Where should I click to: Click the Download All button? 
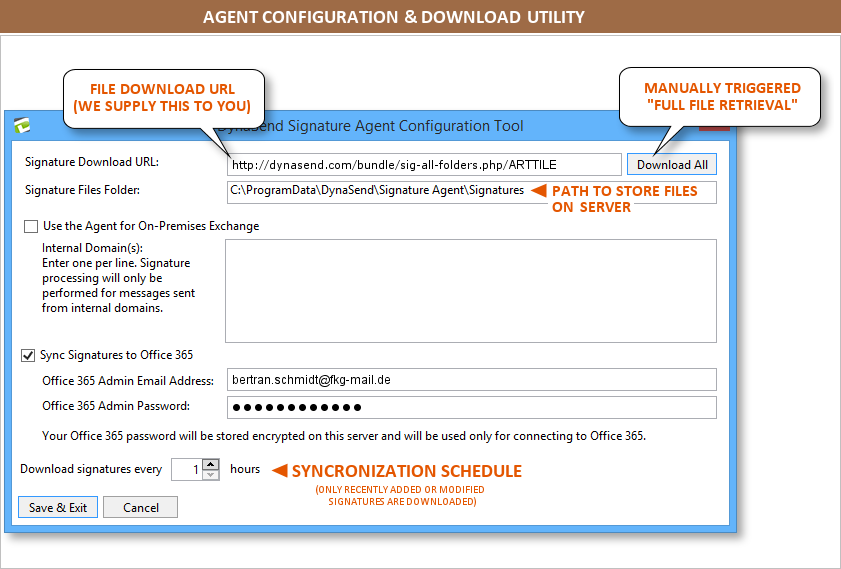tap(672, 165)
